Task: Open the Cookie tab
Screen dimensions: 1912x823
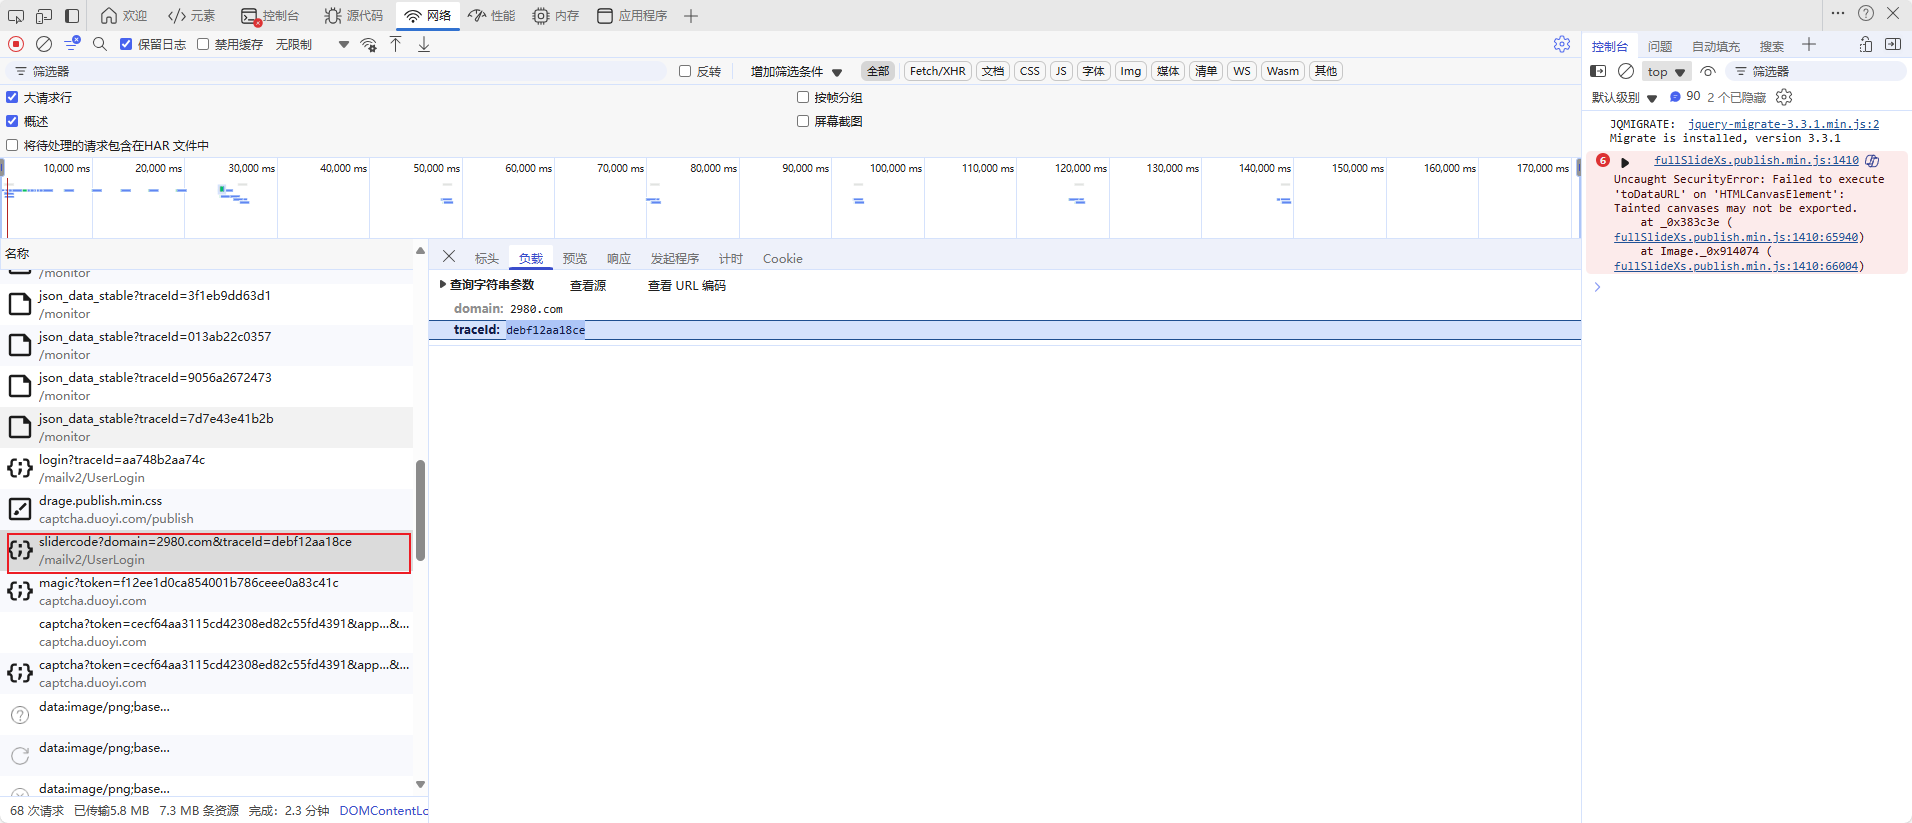Action: click(783, 258)
